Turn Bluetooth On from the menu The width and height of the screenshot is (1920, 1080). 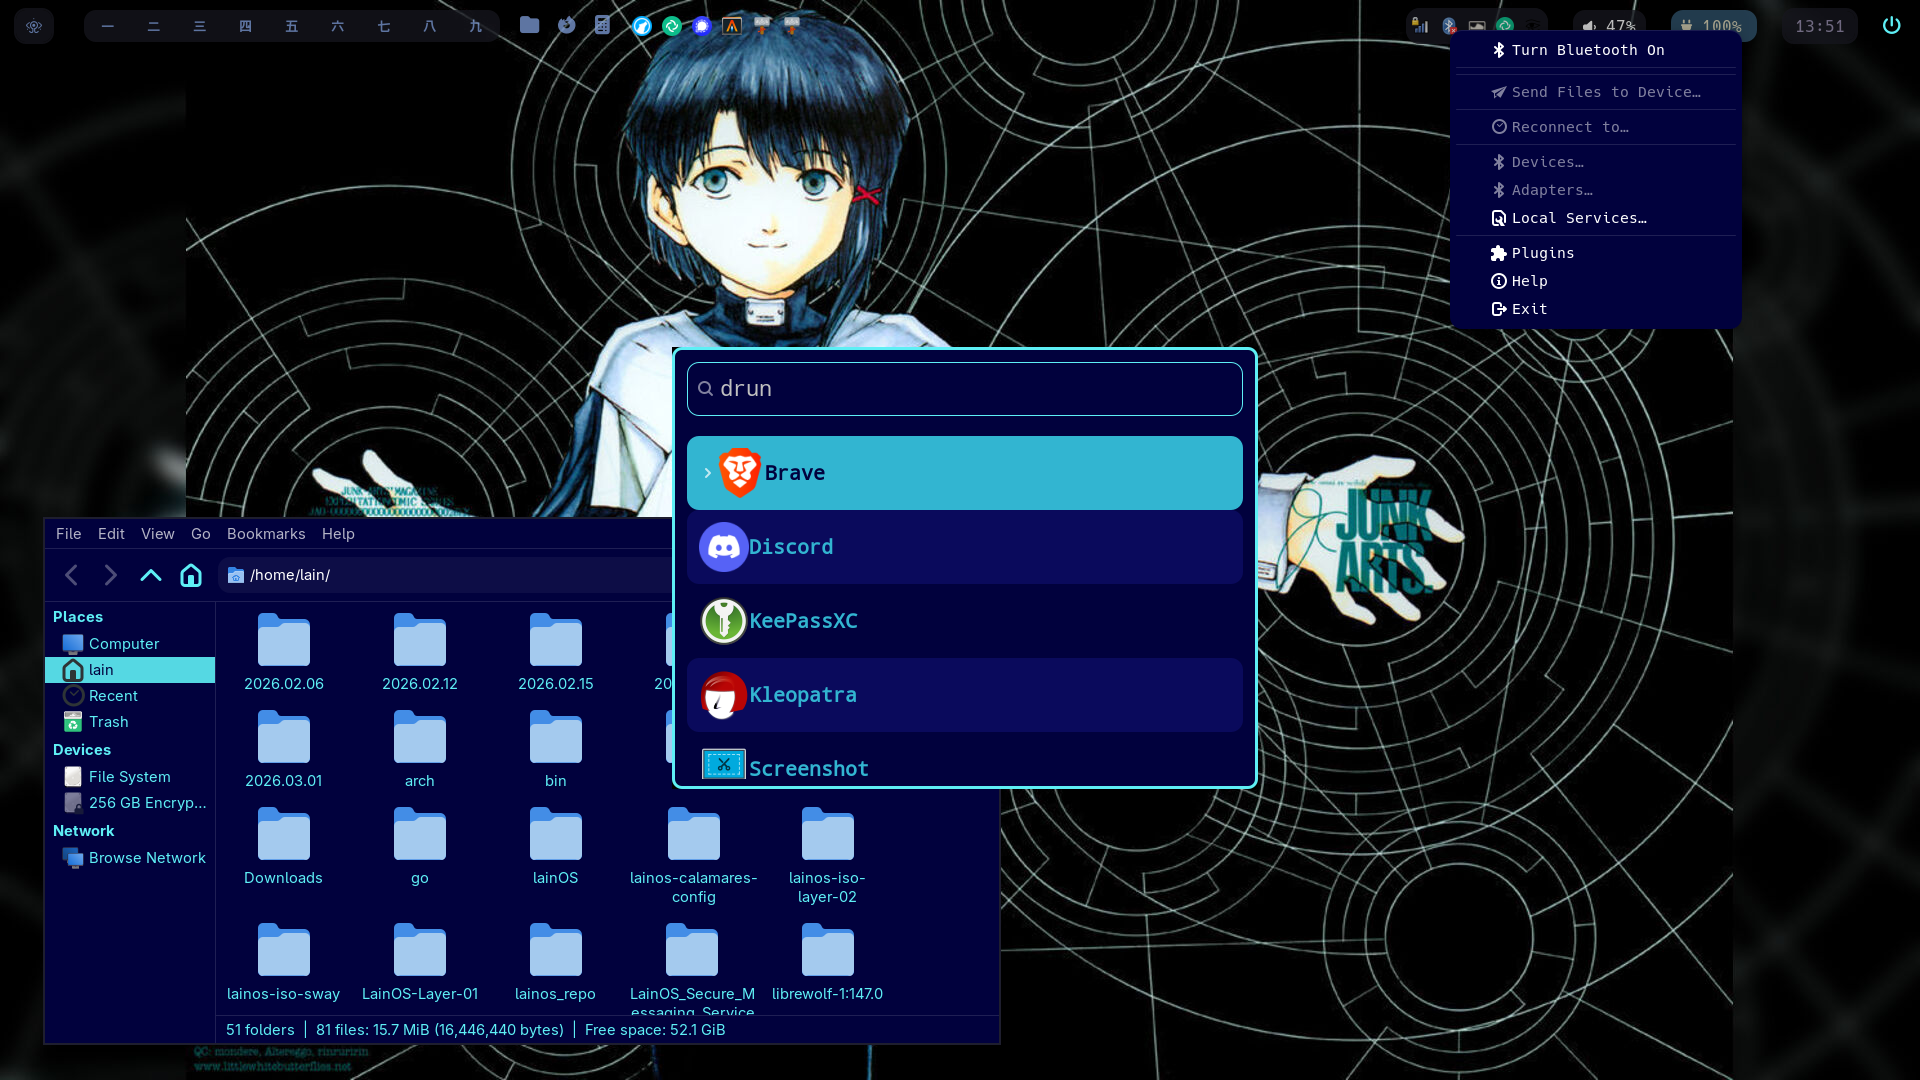1587,49
